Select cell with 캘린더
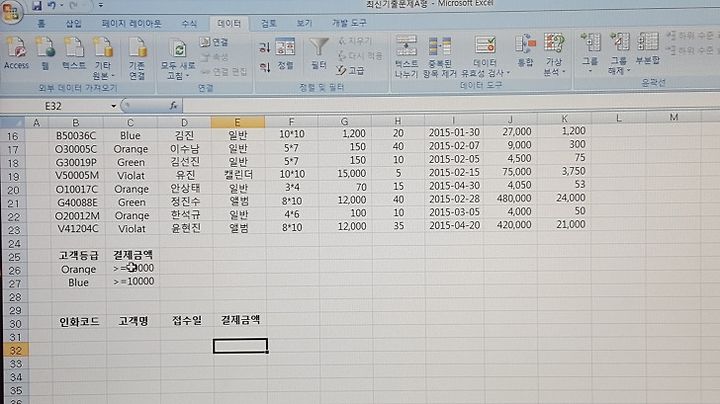The height and width of the screenshot is (404, 720). tap(238, 174)
